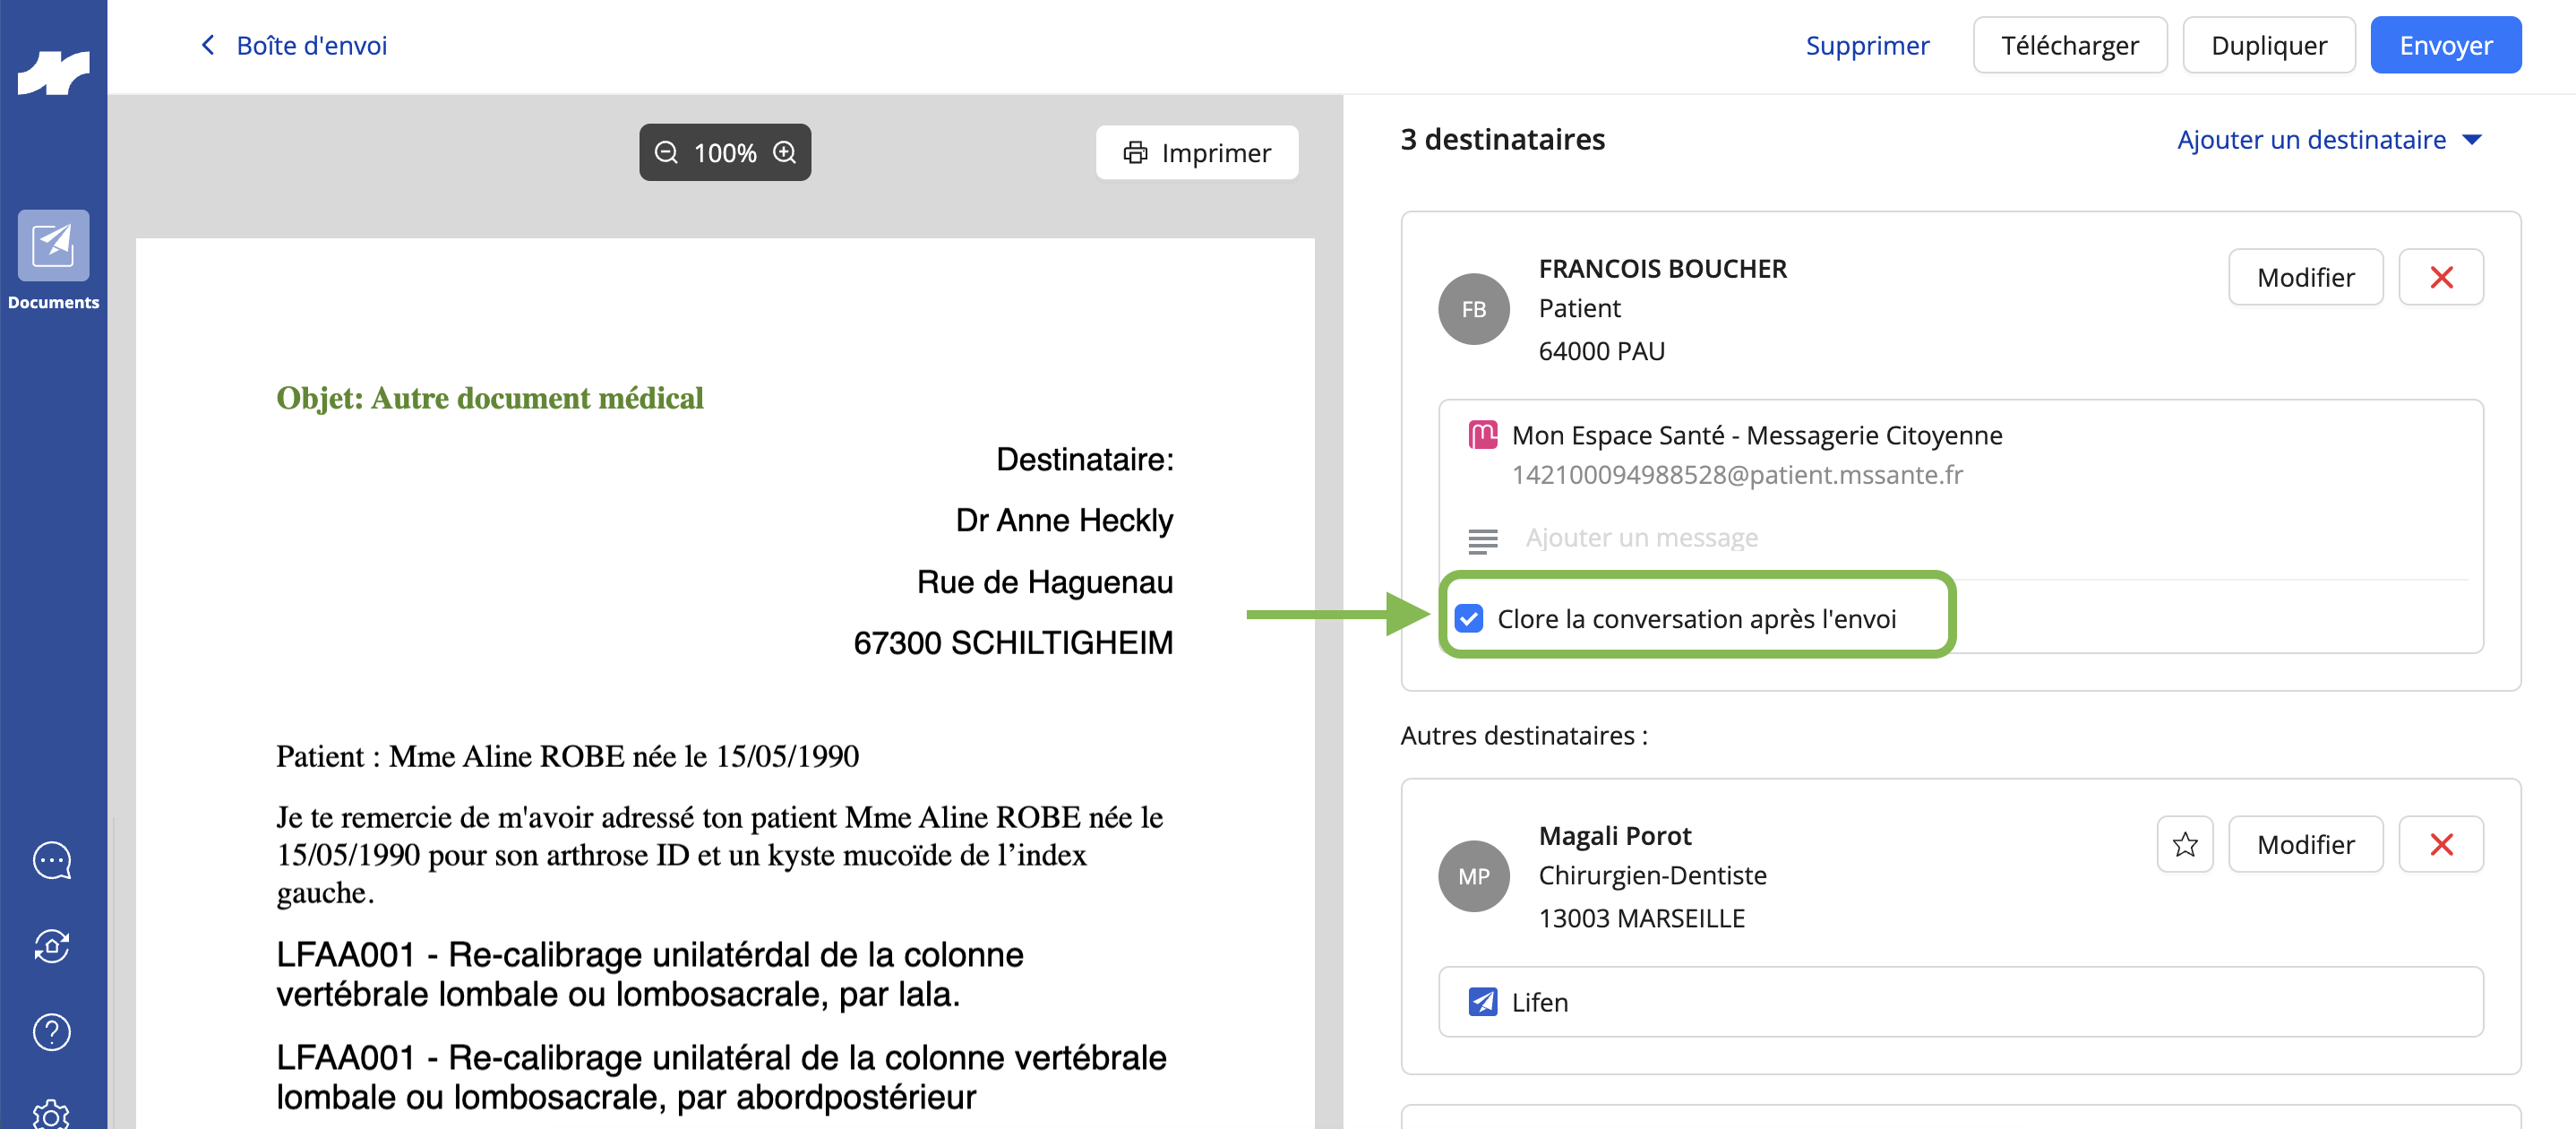Go back to Boîte d'envoi
The height and width of the screenshot is (1129, 2576).
pos(294,46)
